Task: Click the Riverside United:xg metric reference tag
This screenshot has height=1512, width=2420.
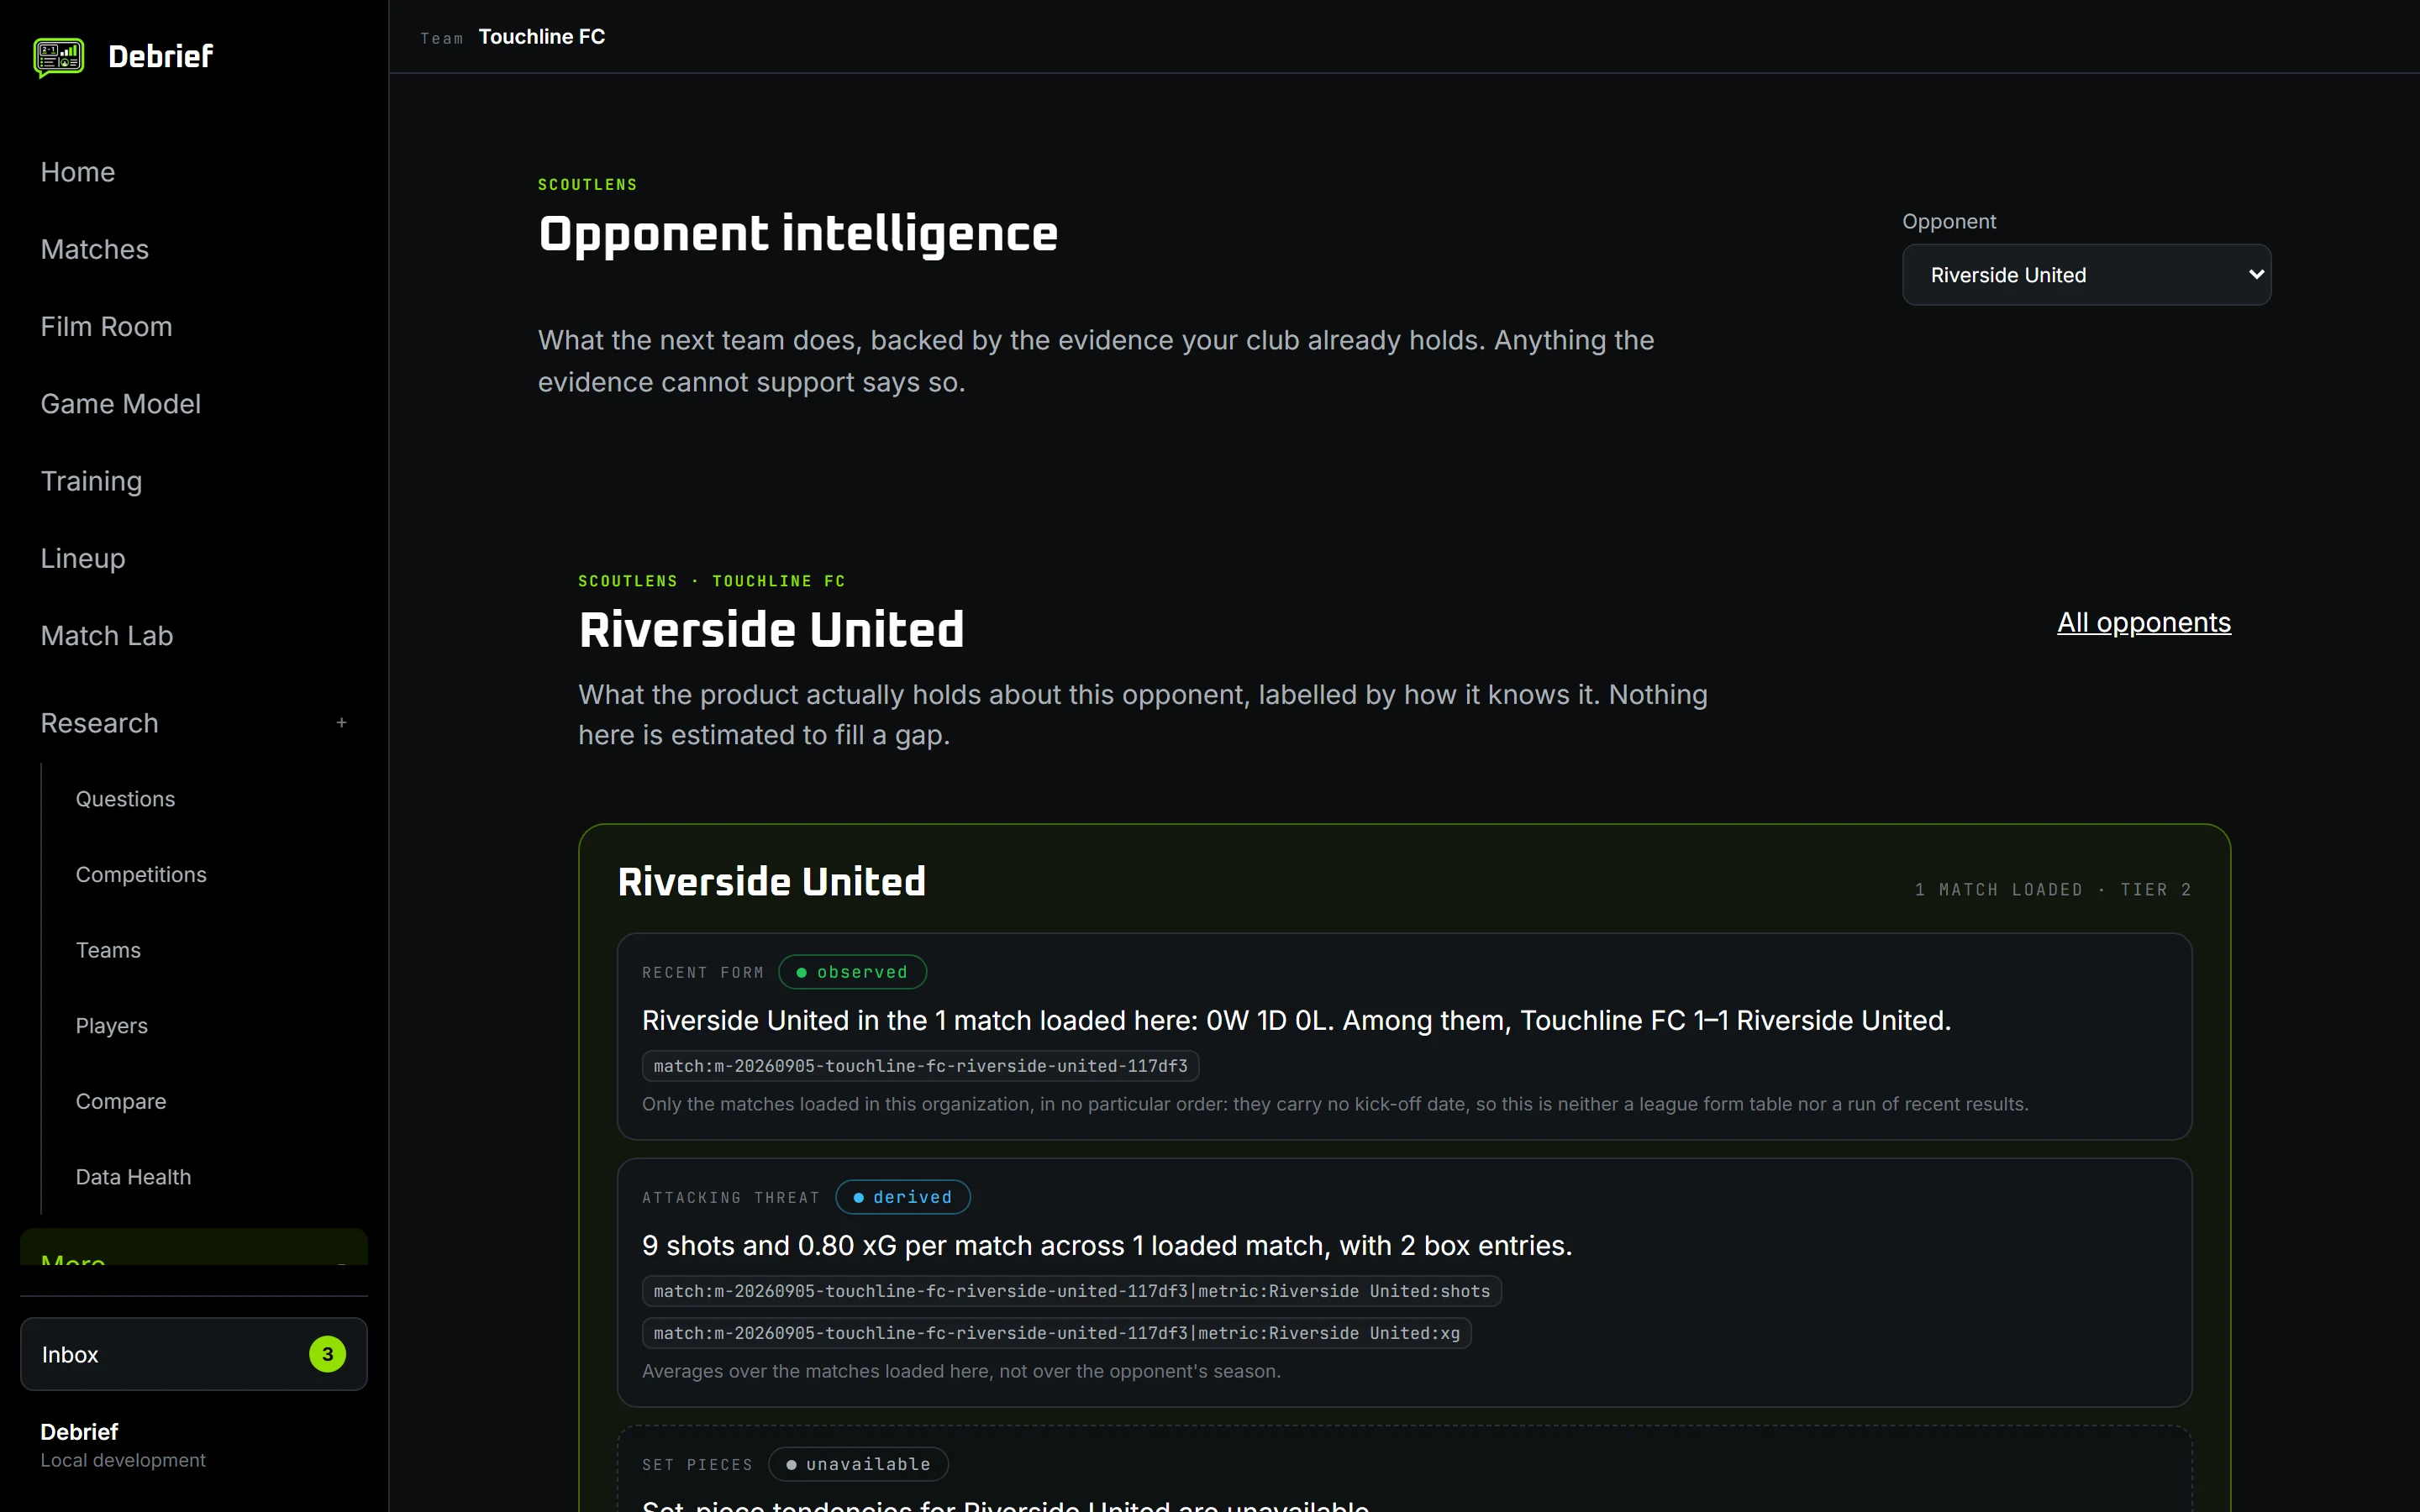Action: point(1056,1333)
